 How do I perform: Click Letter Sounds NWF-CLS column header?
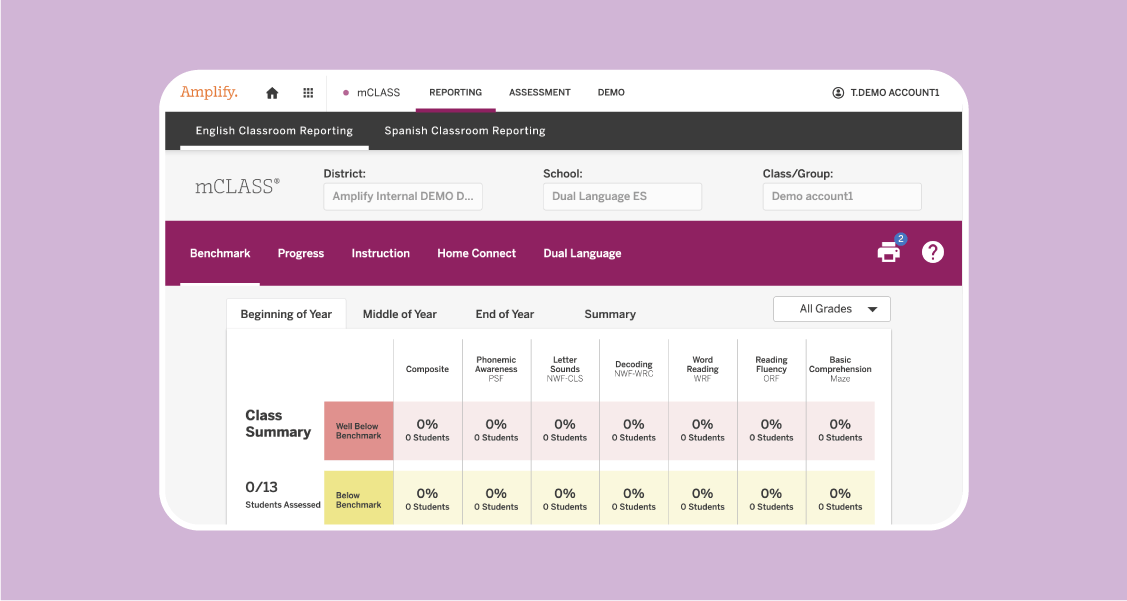565,369
